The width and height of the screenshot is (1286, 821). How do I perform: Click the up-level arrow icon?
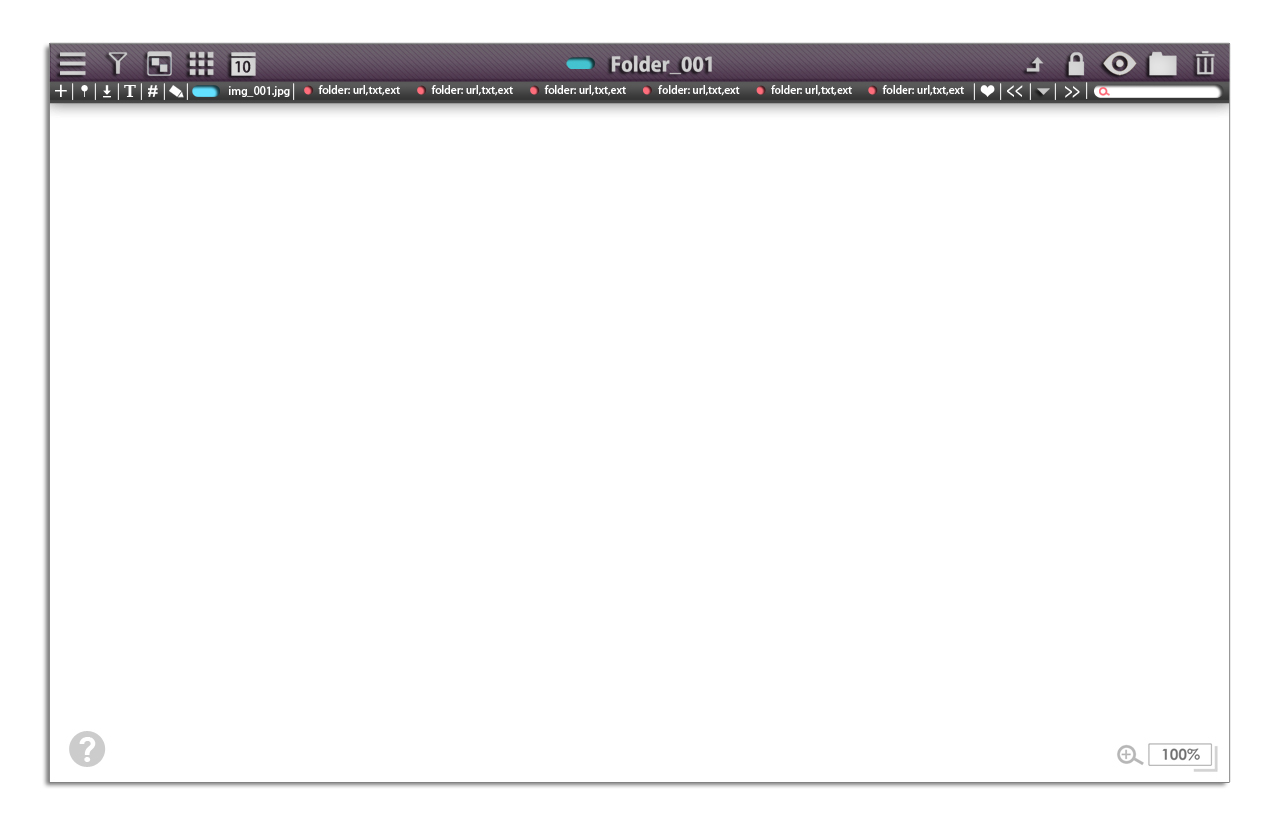[x=1035, y=65]
